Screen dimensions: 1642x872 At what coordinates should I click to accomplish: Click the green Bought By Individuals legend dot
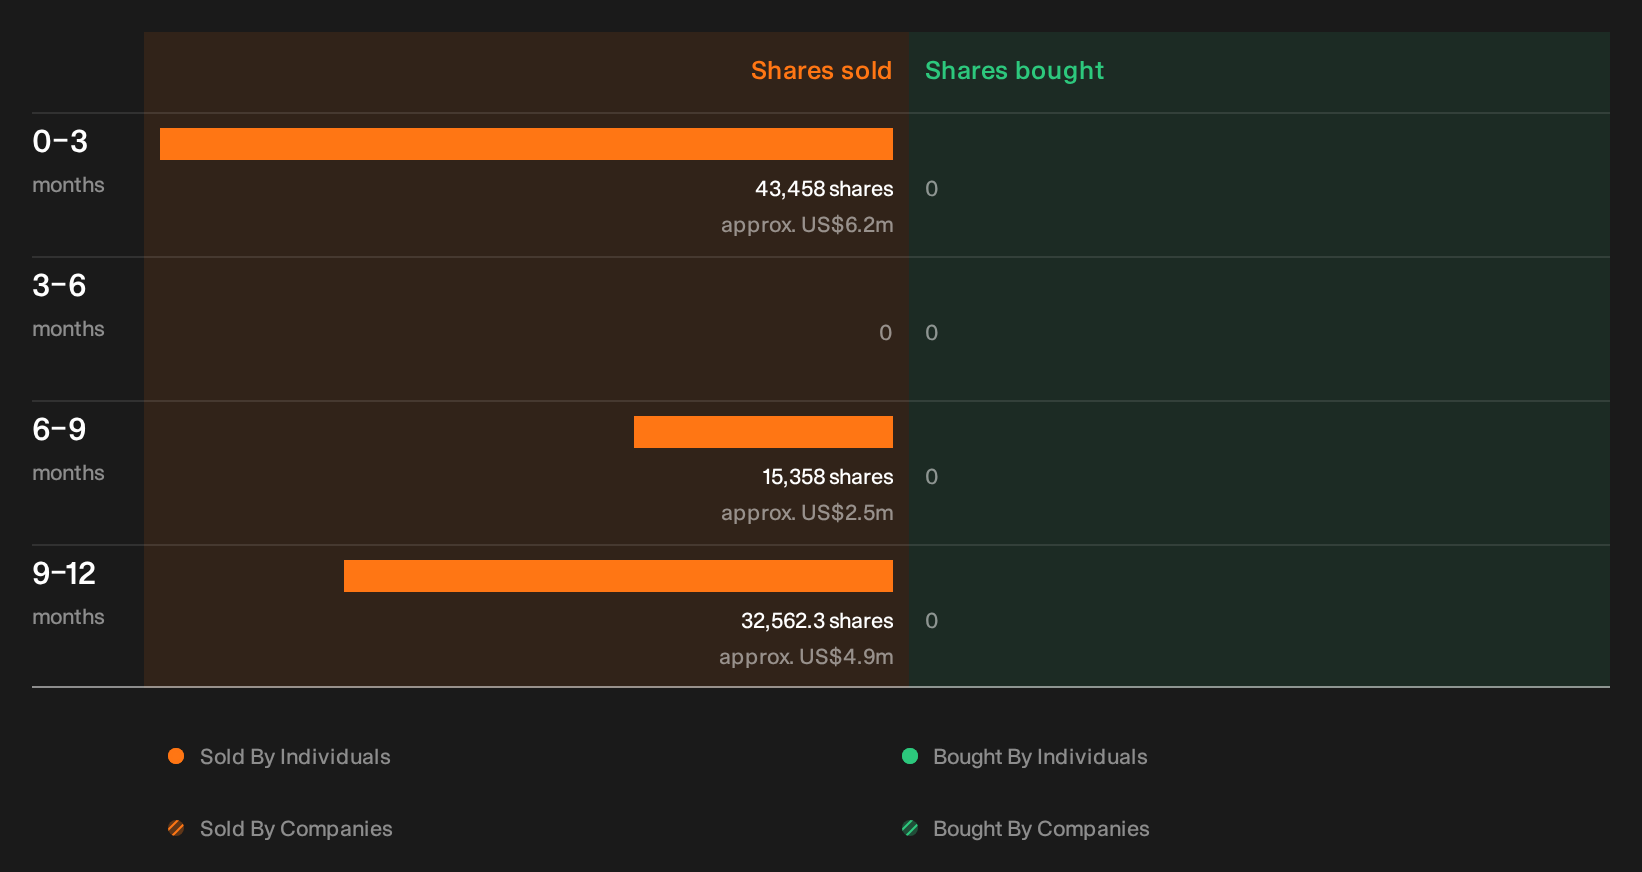coord(910,756)
